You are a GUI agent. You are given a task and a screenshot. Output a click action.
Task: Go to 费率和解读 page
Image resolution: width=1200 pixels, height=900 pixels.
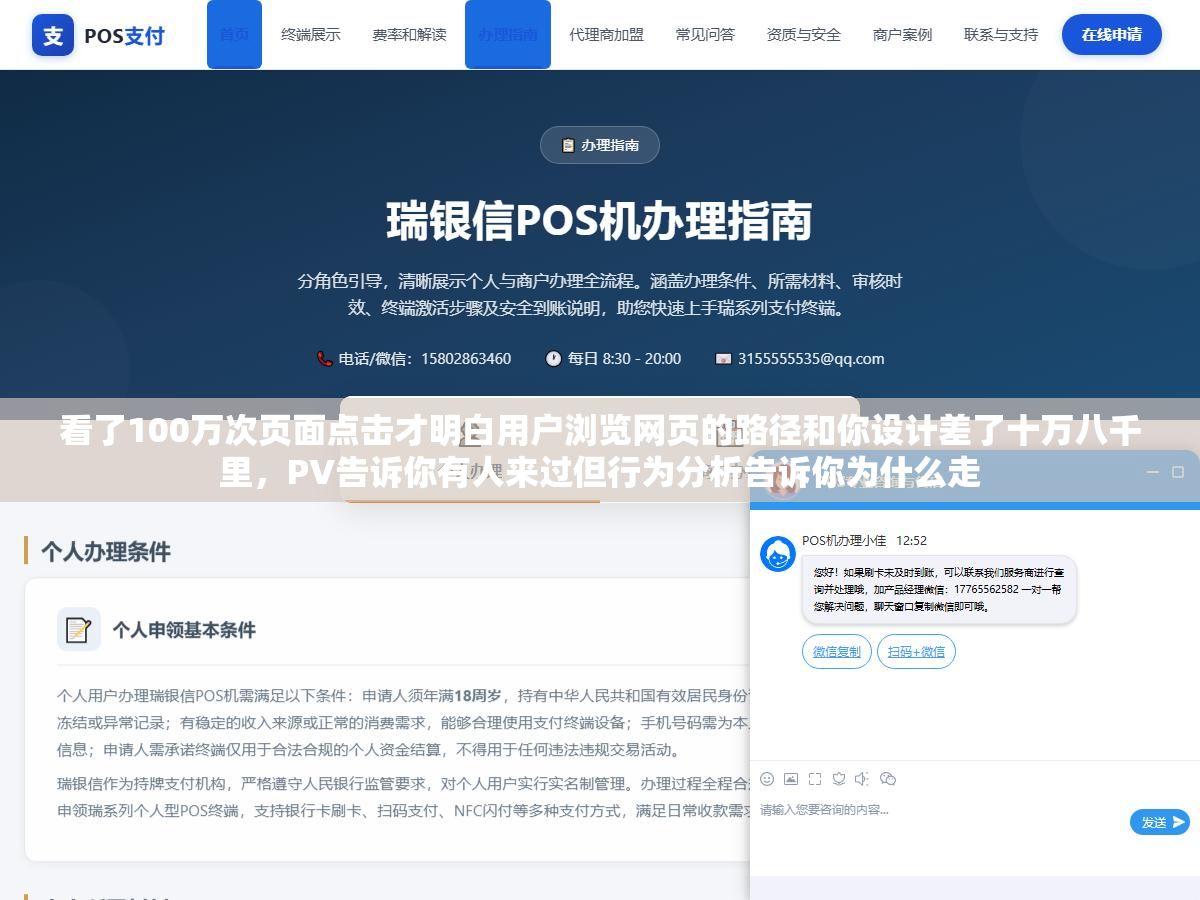409,34
